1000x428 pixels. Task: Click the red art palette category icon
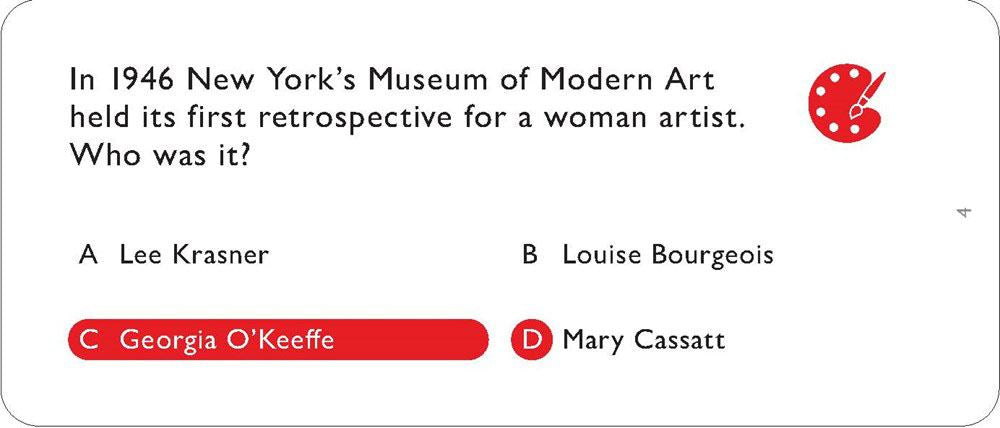(846, 103)
